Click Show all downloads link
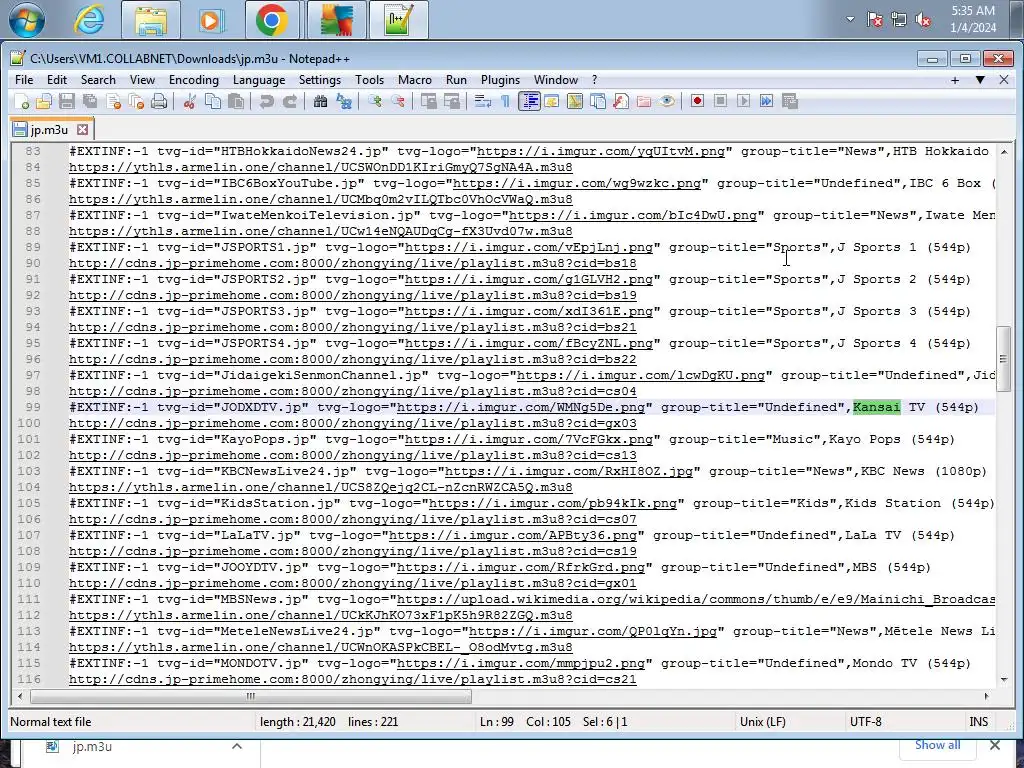The image size is (1024, 768). [937, 745]
